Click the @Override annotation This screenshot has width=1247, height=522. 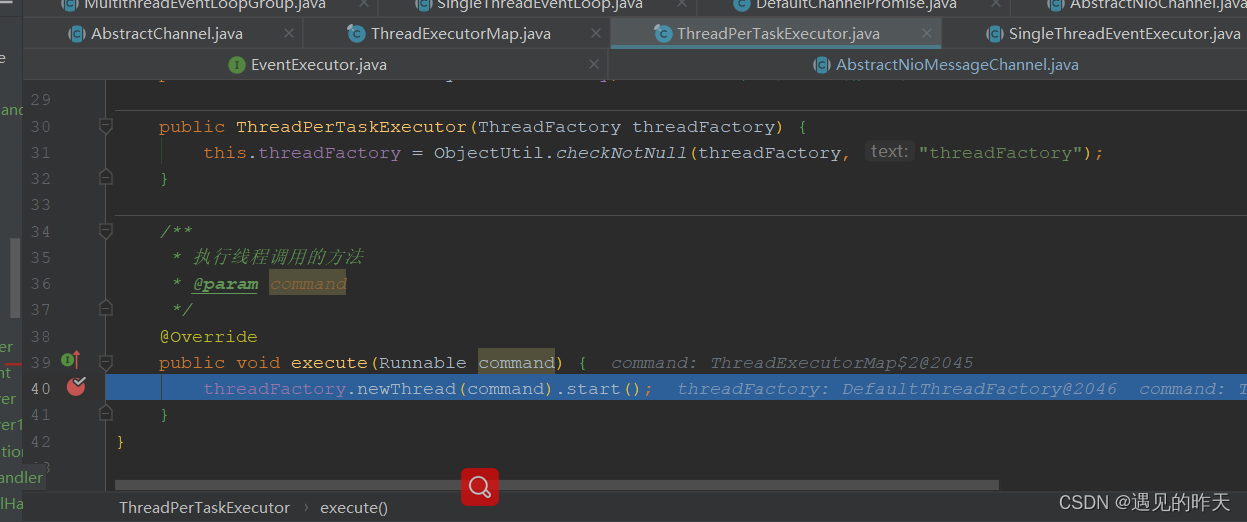(x=208, y=337)
